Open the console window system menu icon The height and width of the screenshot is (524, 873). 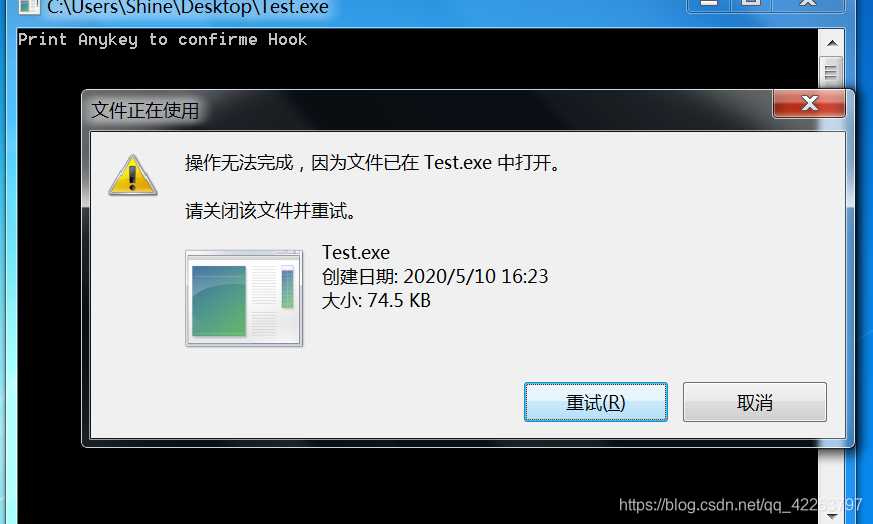pos(29,6)
